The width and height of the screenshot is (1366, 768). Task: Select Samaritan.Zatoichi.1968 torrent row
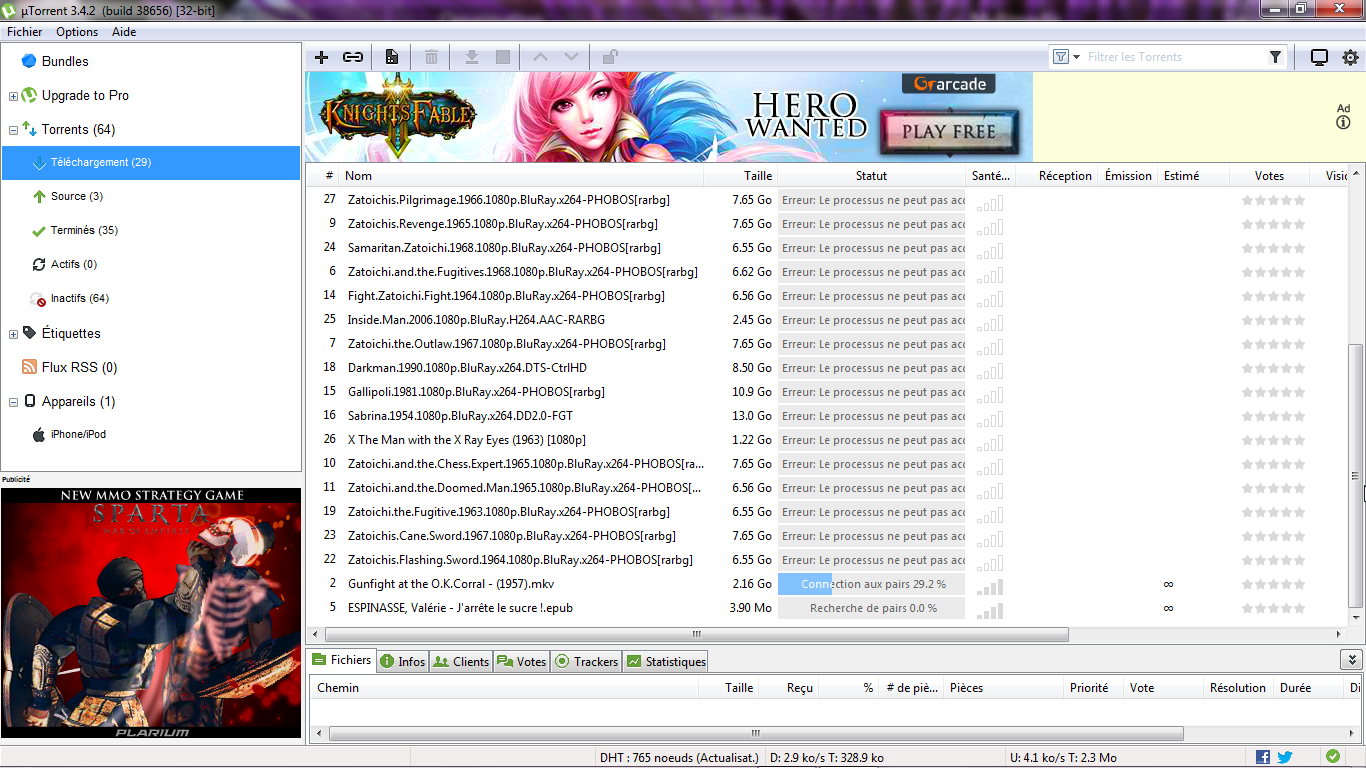(x=827, y=248)
